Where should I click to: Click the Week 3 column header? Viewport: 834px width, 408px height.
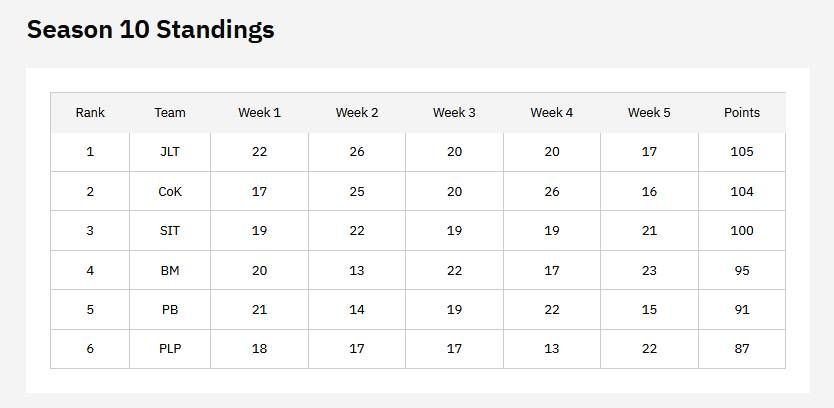click(x=454, y=113)
